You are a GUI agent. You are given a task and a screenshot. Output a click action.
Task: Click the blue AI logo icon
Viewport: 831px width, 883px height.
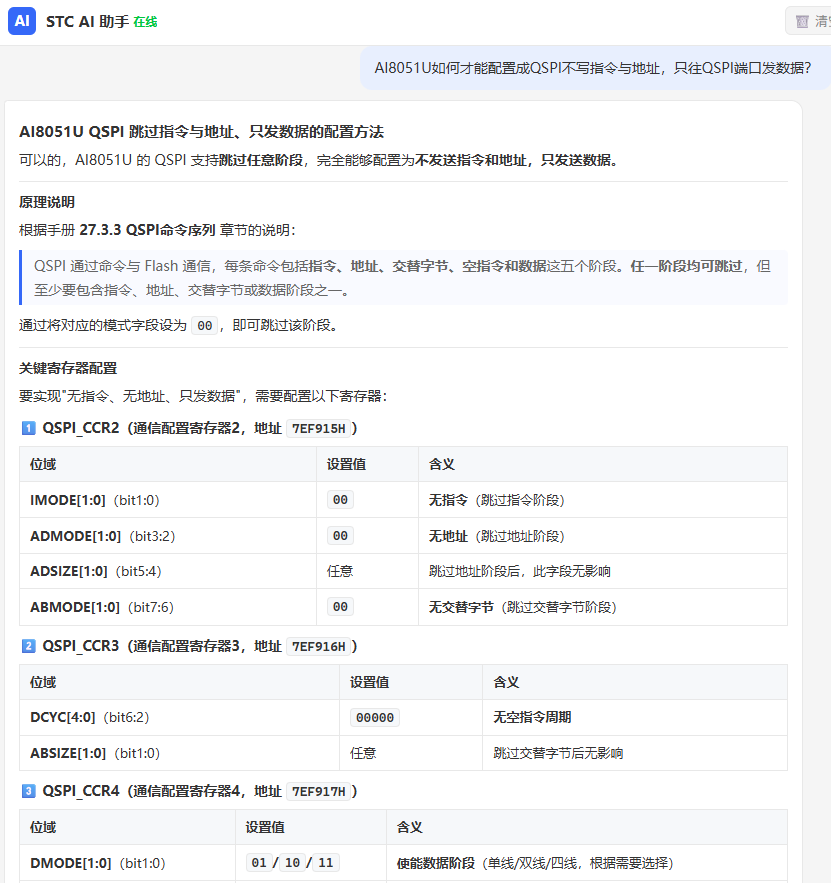click(x=22, y=21)
